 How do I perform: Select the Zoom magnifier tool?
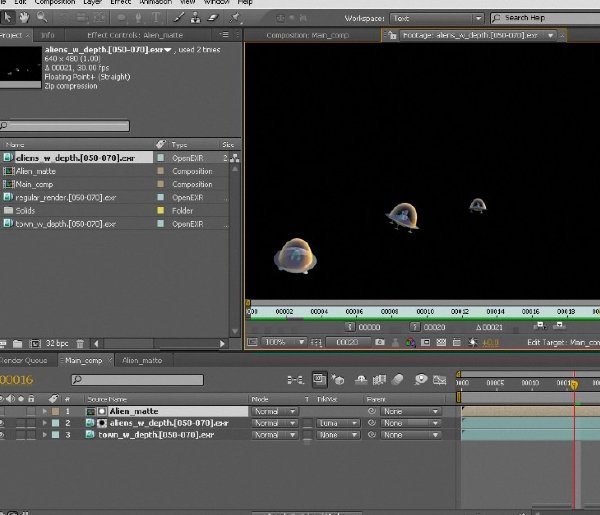pyautogui.click(x=42, y=17)
